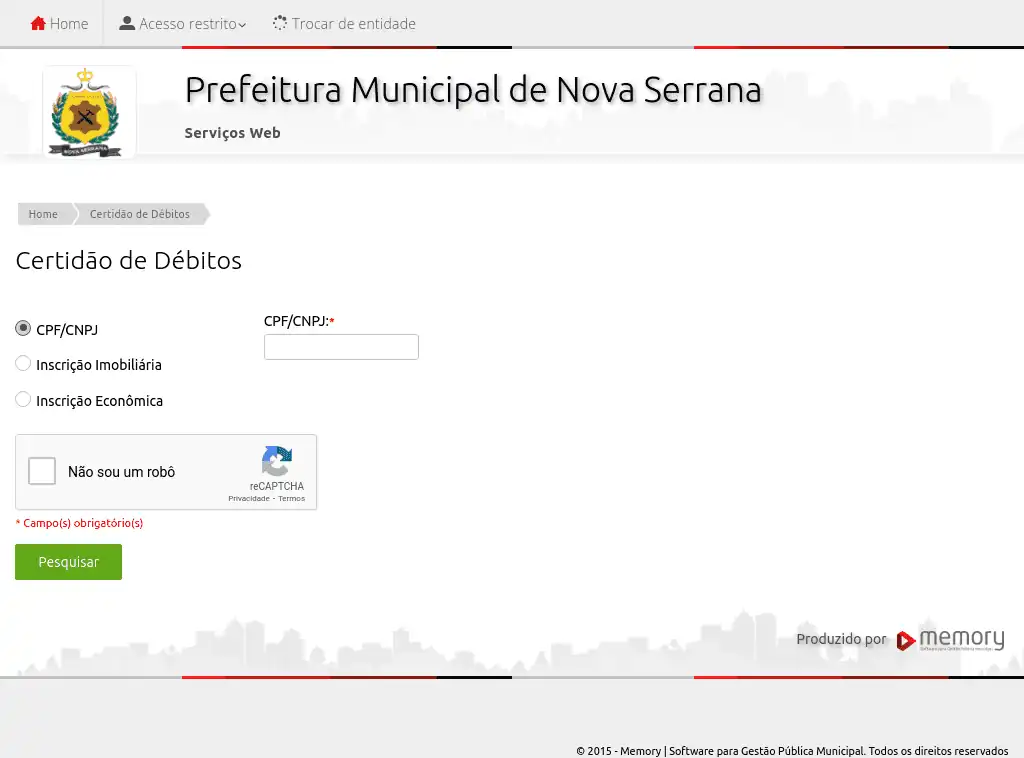This screenshot has width=1024, height=758.
Task: Click the red Home house icon
Action: click(x=38, y=23)
